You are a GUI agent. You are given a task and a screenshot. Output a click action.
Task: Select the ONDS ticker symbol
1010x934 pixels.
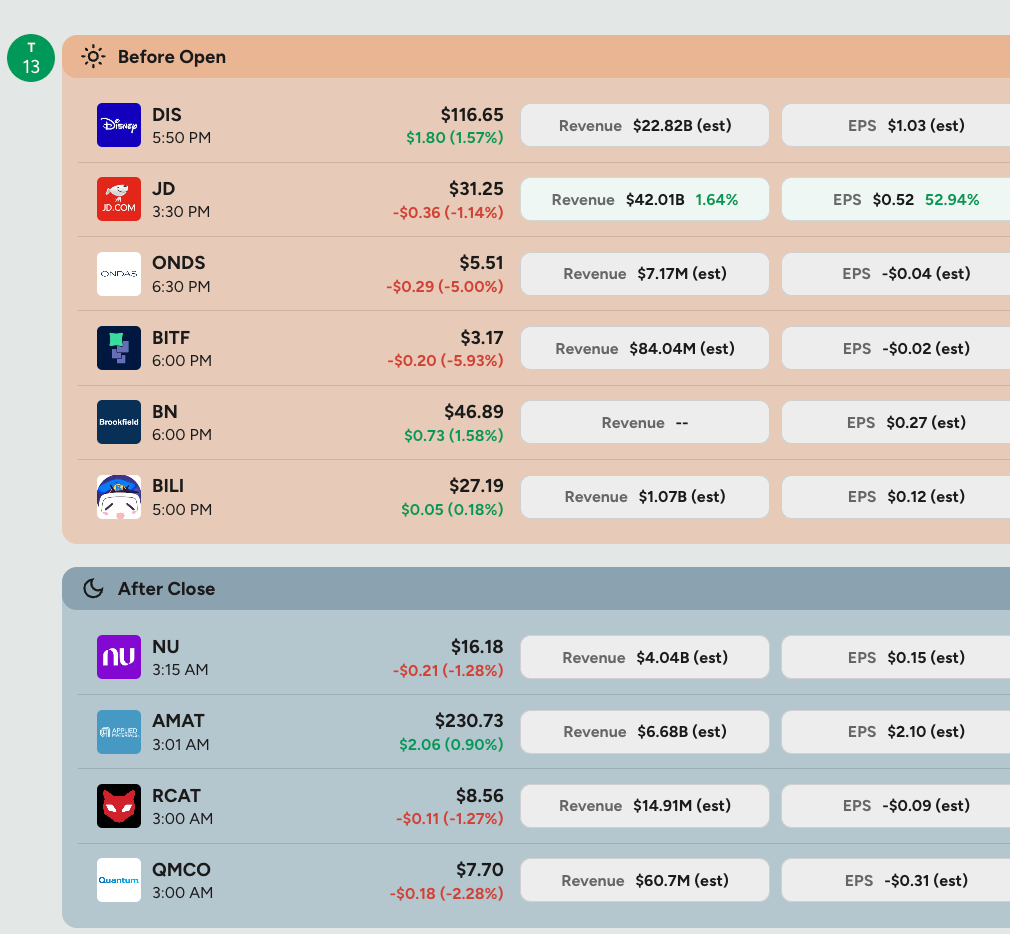(178, 263)
